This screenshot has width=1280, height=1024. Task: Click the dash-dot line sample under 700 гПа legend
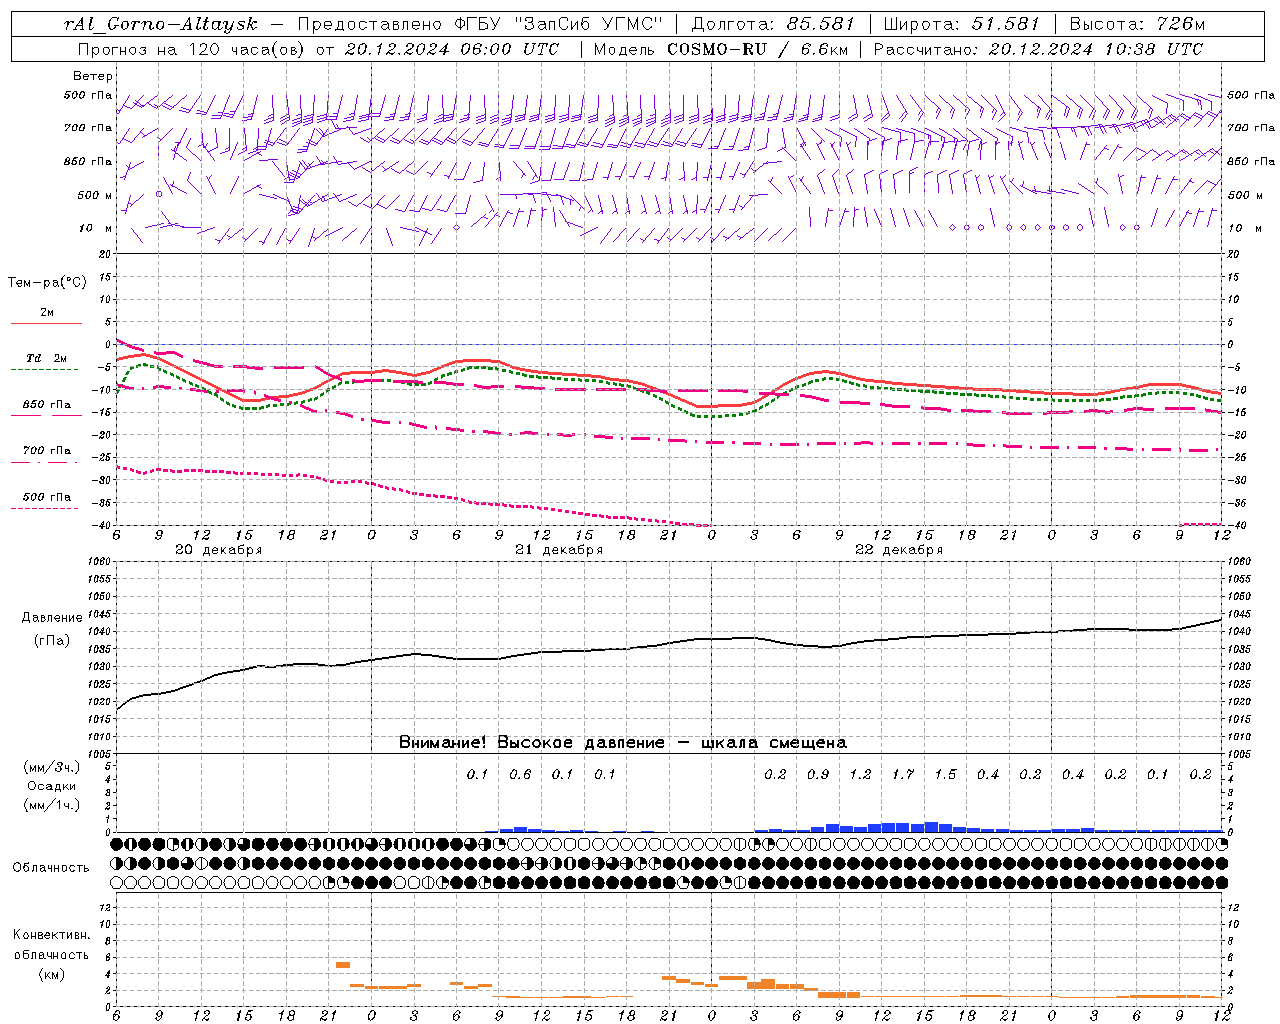(x=44, y=462)
